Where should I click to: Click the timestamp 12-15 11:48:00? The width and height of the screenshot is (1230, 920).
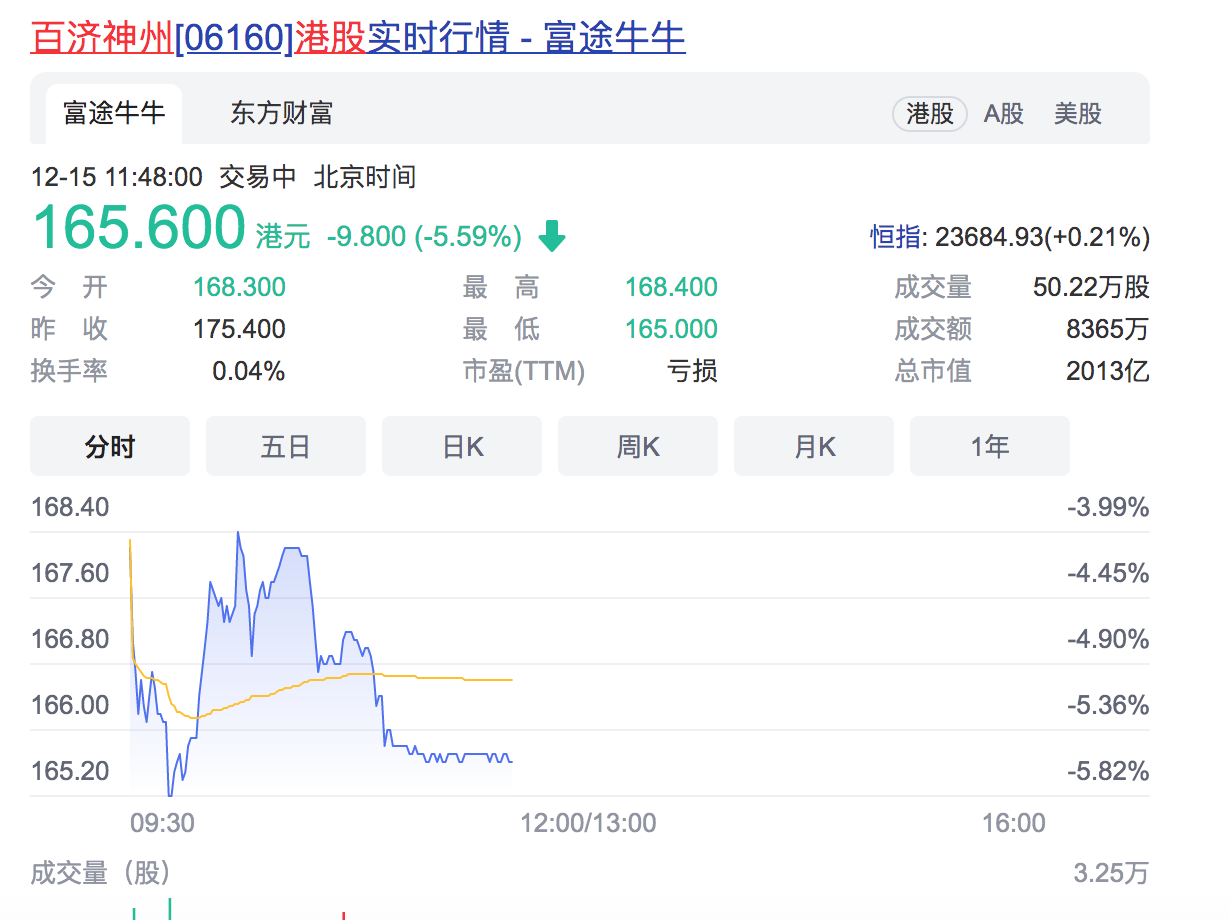117,178
